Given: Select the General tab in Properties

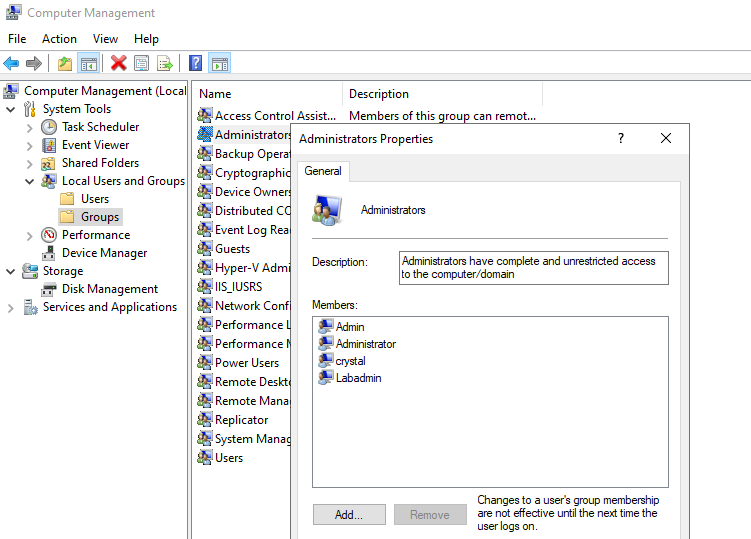Looking at the screenshot, I should click(323, 171).
